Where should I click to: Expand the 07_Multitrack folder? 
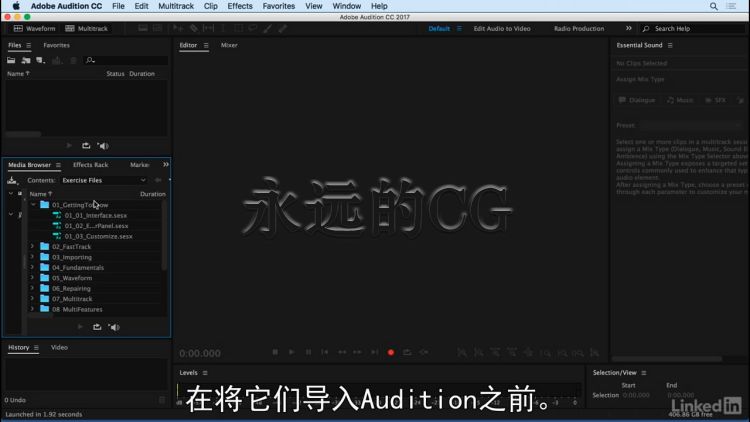(33, 299)
